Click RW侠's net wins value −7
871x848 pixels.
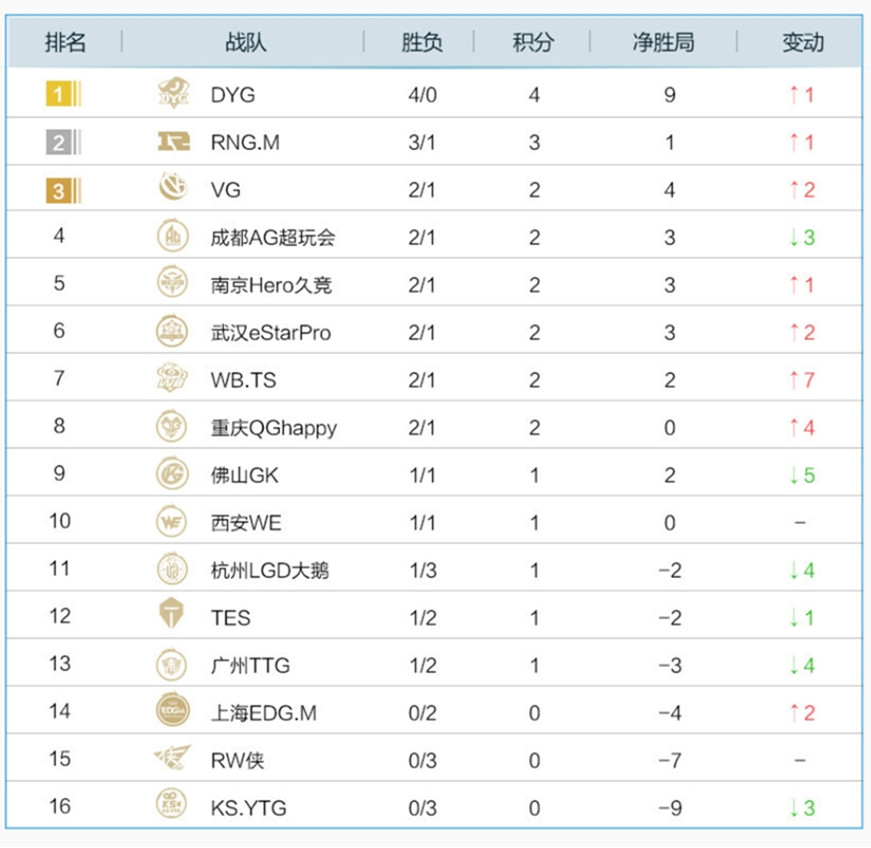[x=670, y=761]
